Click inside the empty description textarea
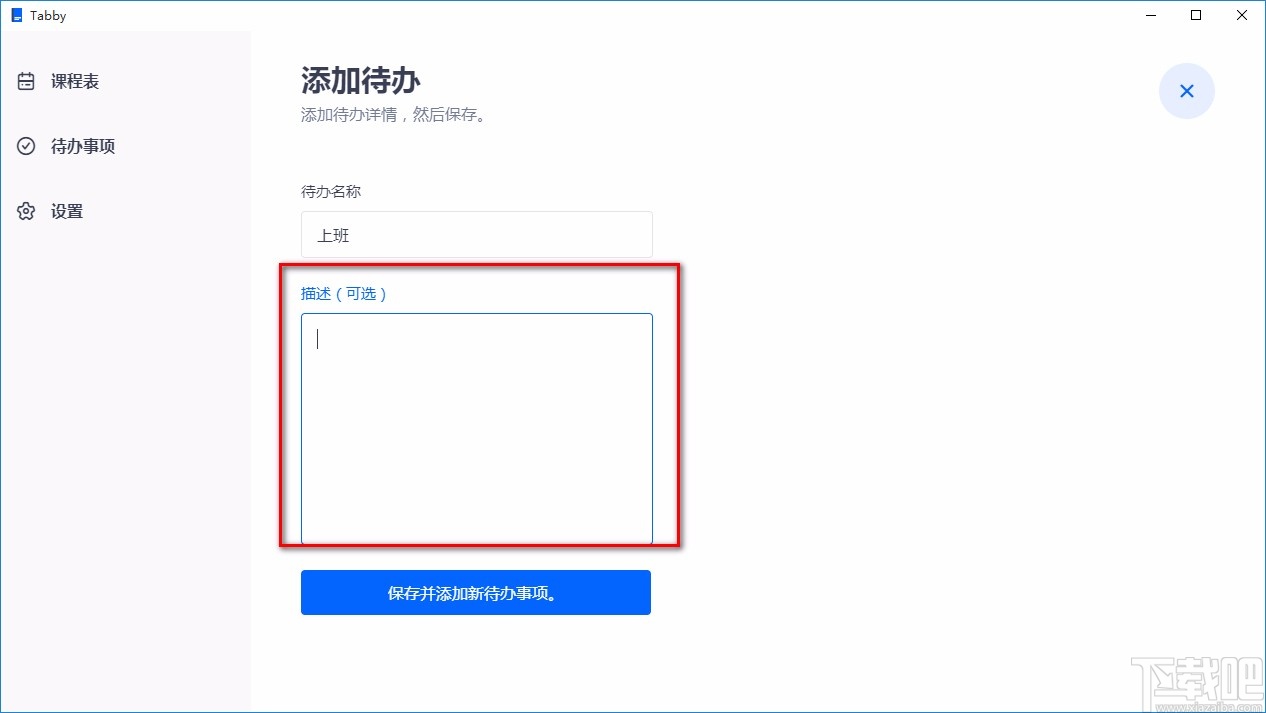The image size is (1266, 713). tap(476, 428)
